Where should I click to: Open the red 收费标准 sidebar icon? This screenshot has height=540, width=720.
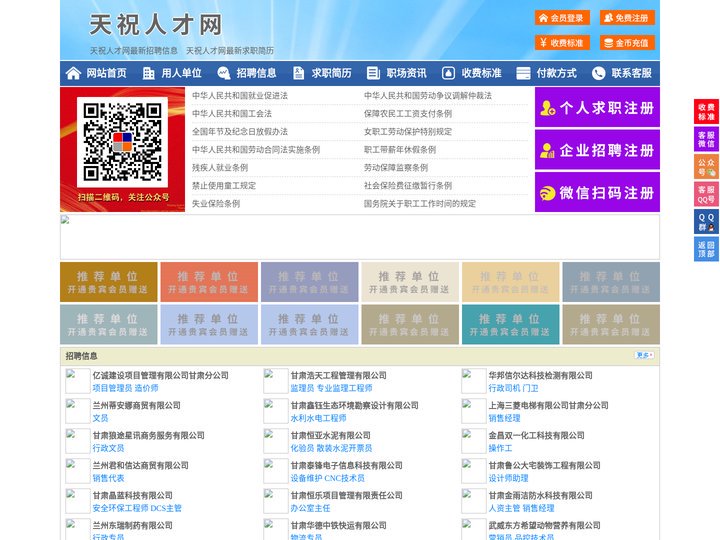coord(706,112)
